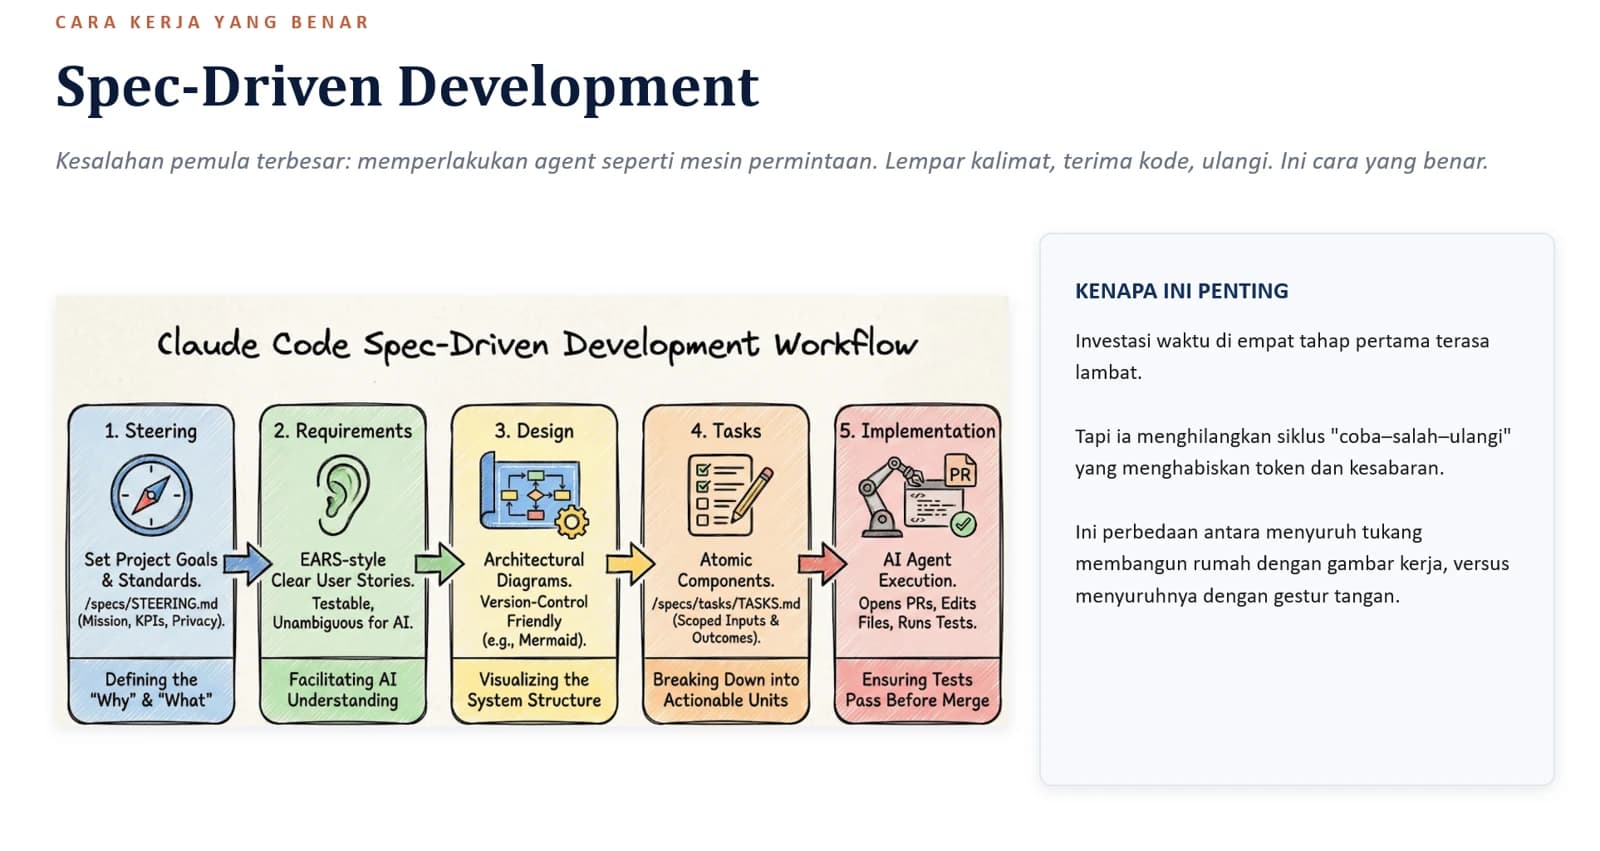This screenshot has width=1600, height=851.
Task: Click the "Atomic Components." text
Action: 726,570
